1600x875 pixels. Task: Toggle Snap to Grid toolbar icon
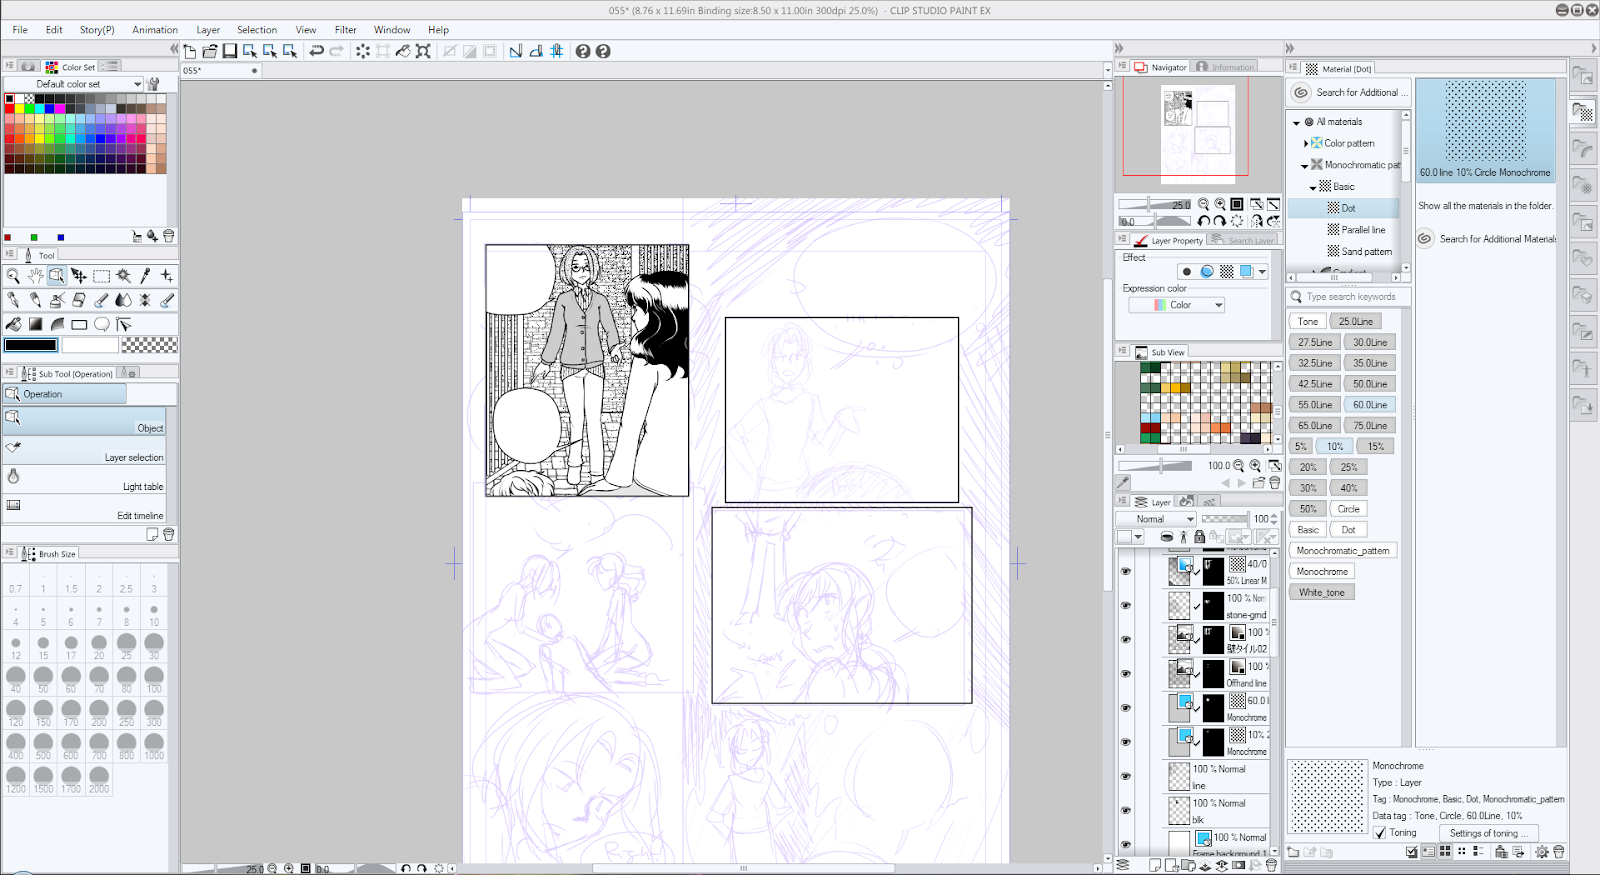557,51
